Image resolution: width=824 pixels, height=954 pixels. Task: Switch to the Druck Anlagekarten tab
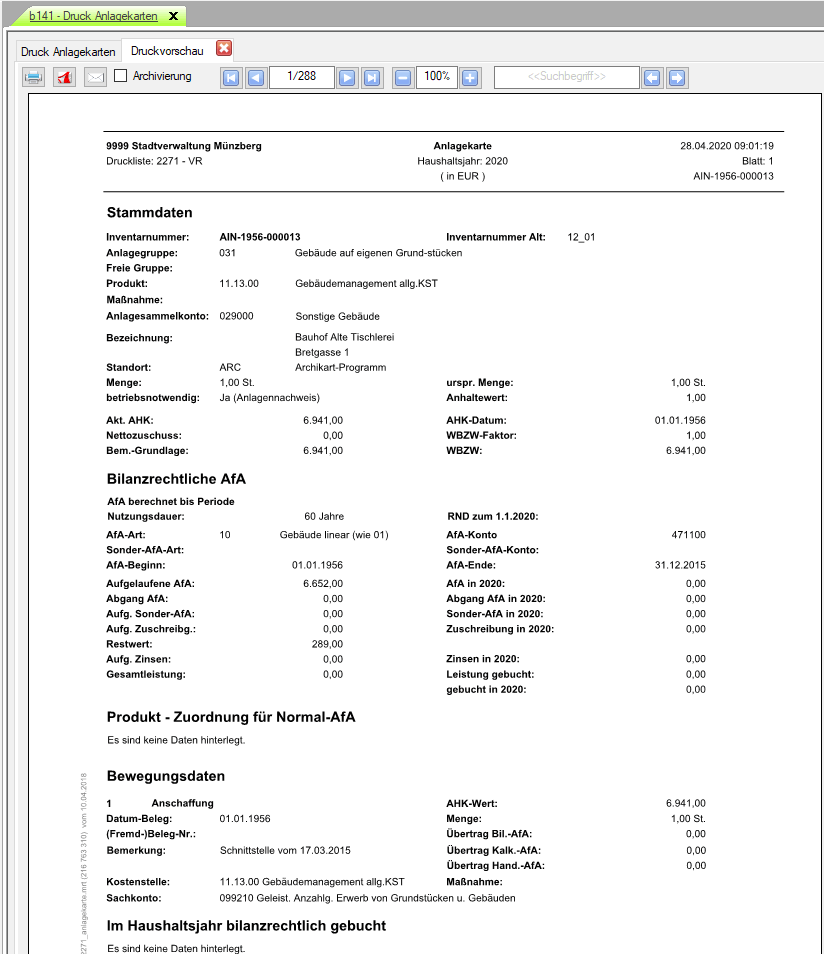pos(68,51)
